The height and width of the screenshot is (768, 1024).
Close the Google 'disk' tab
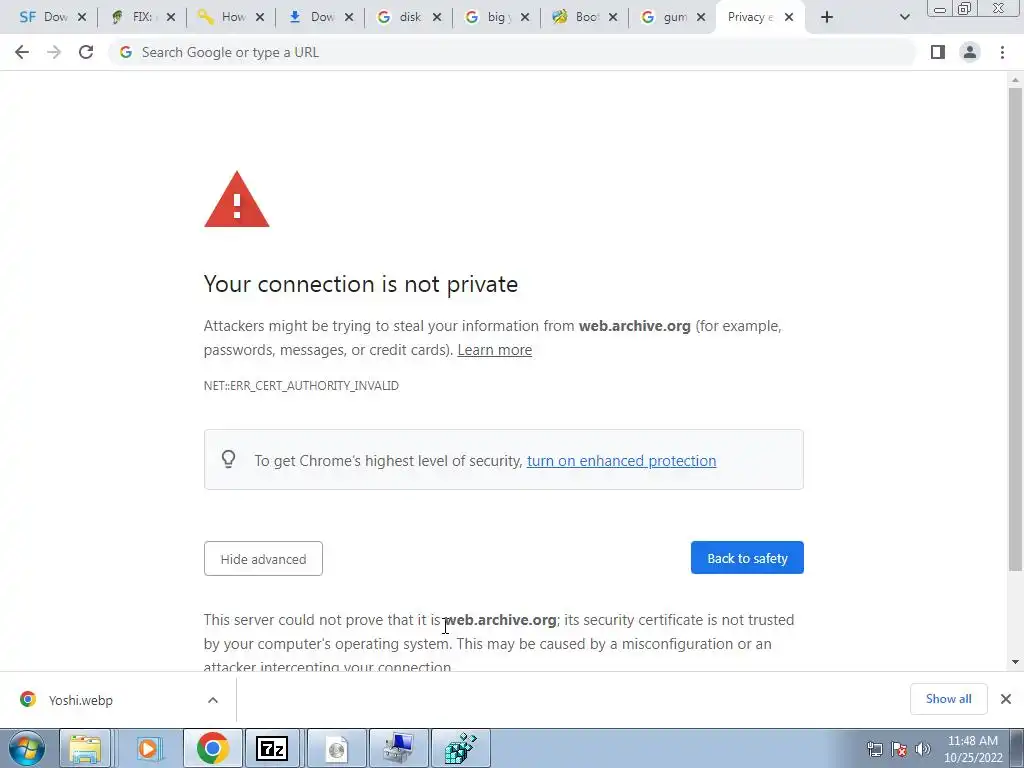437,18
